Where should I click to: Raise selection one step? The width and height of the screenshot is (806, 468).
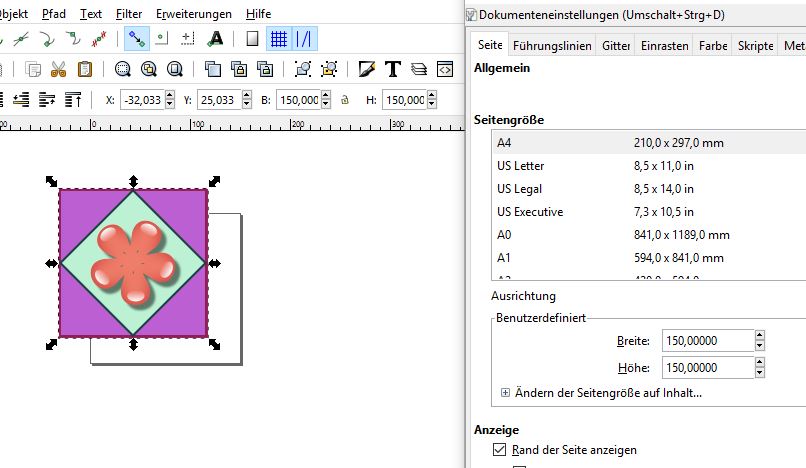[47, 100]
